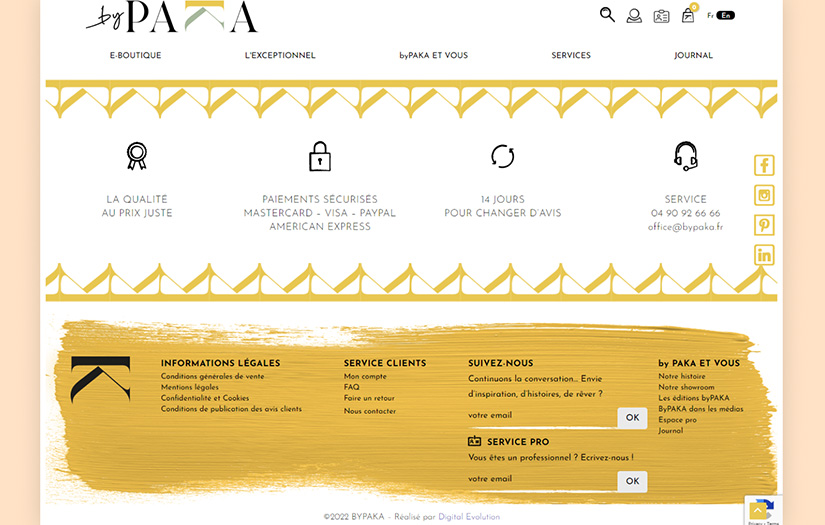
Task: Open Nous contacter link
Action: tap(370, 411)
